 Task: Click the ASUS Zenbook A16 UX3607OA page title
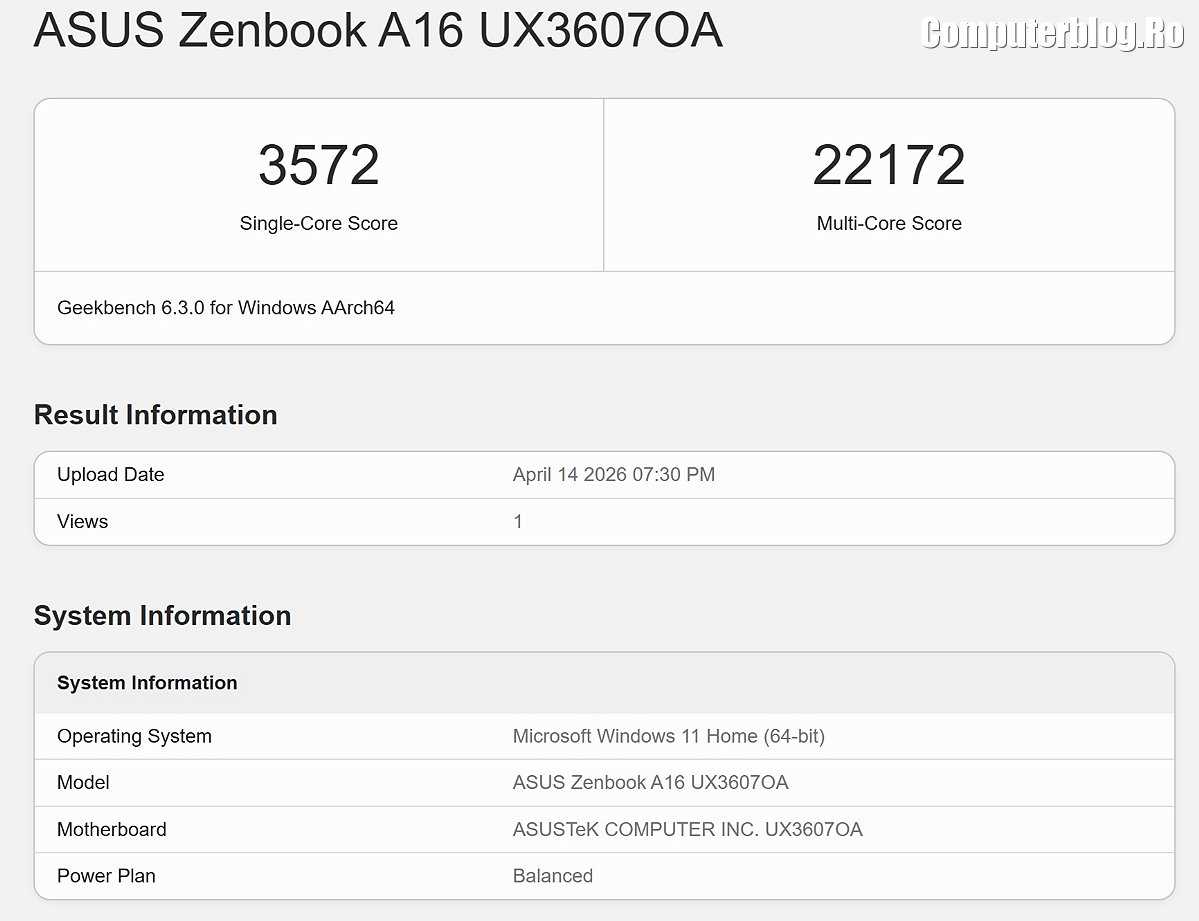pyautogui.click(x=378, y=32)
